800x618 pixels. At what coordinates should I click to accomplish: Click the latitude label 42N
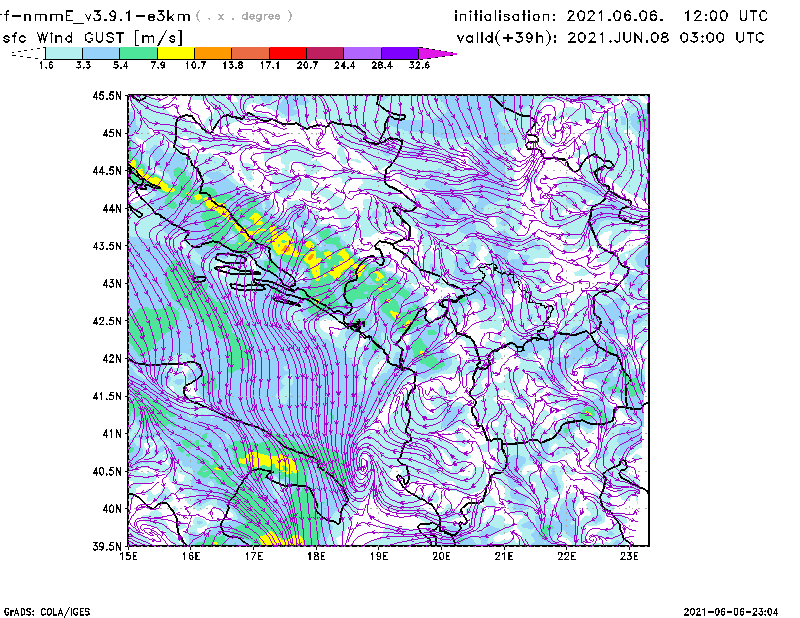click(x=112, y=359)
